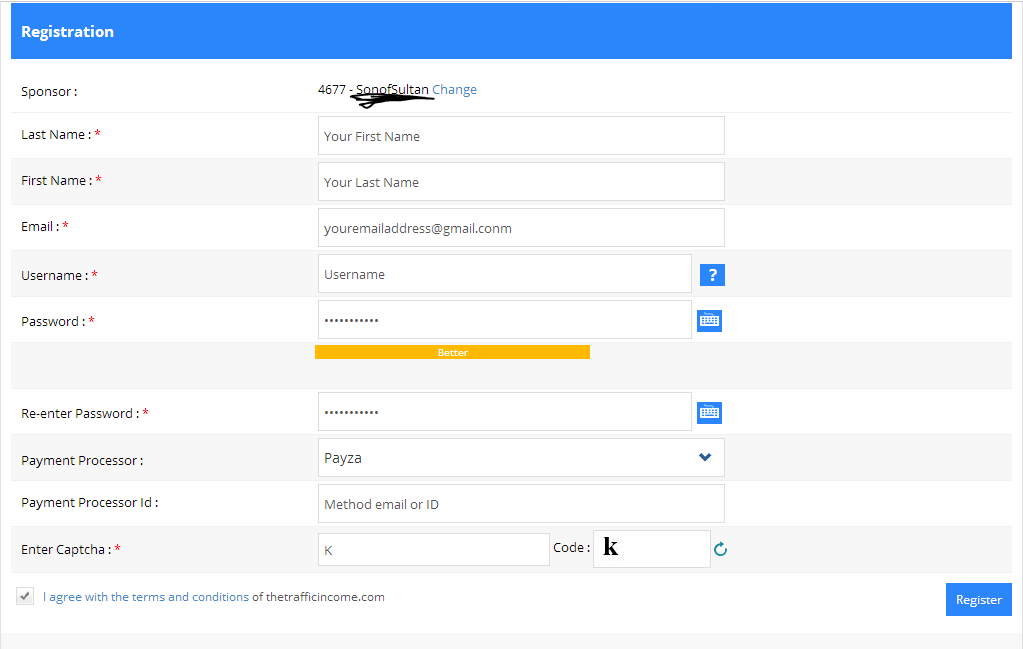Click the captcha code image showing k
The height and width of the screenshot is (649, 1023).
[651, 549]
